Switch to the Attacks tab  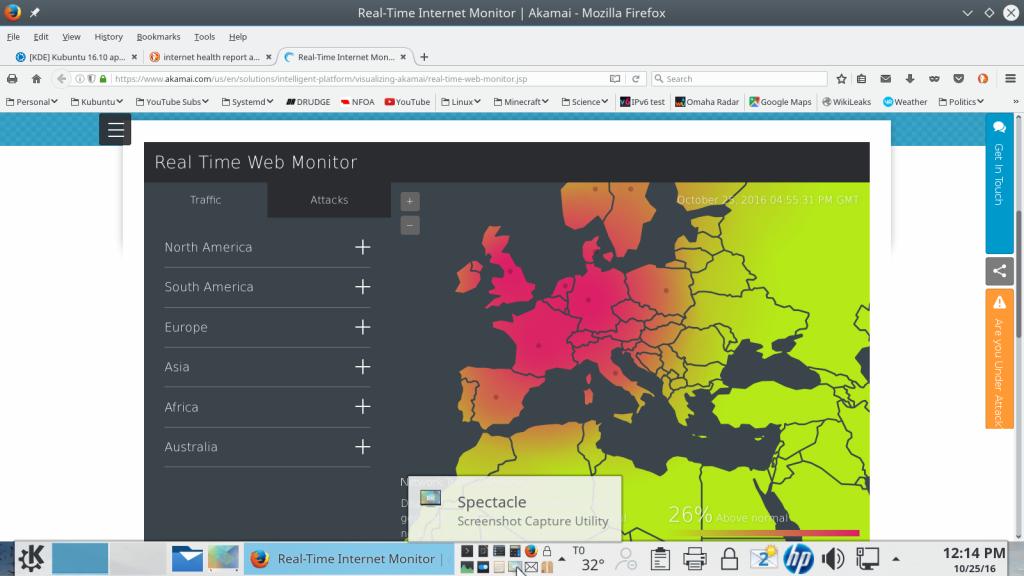click(329, 200)
